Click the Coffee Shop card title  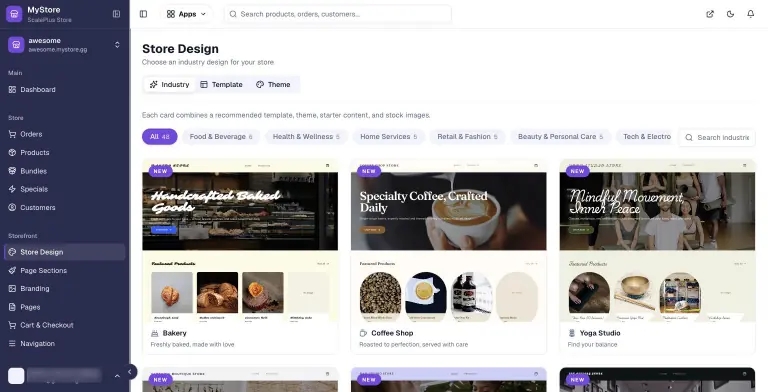[x=392, y=333]
